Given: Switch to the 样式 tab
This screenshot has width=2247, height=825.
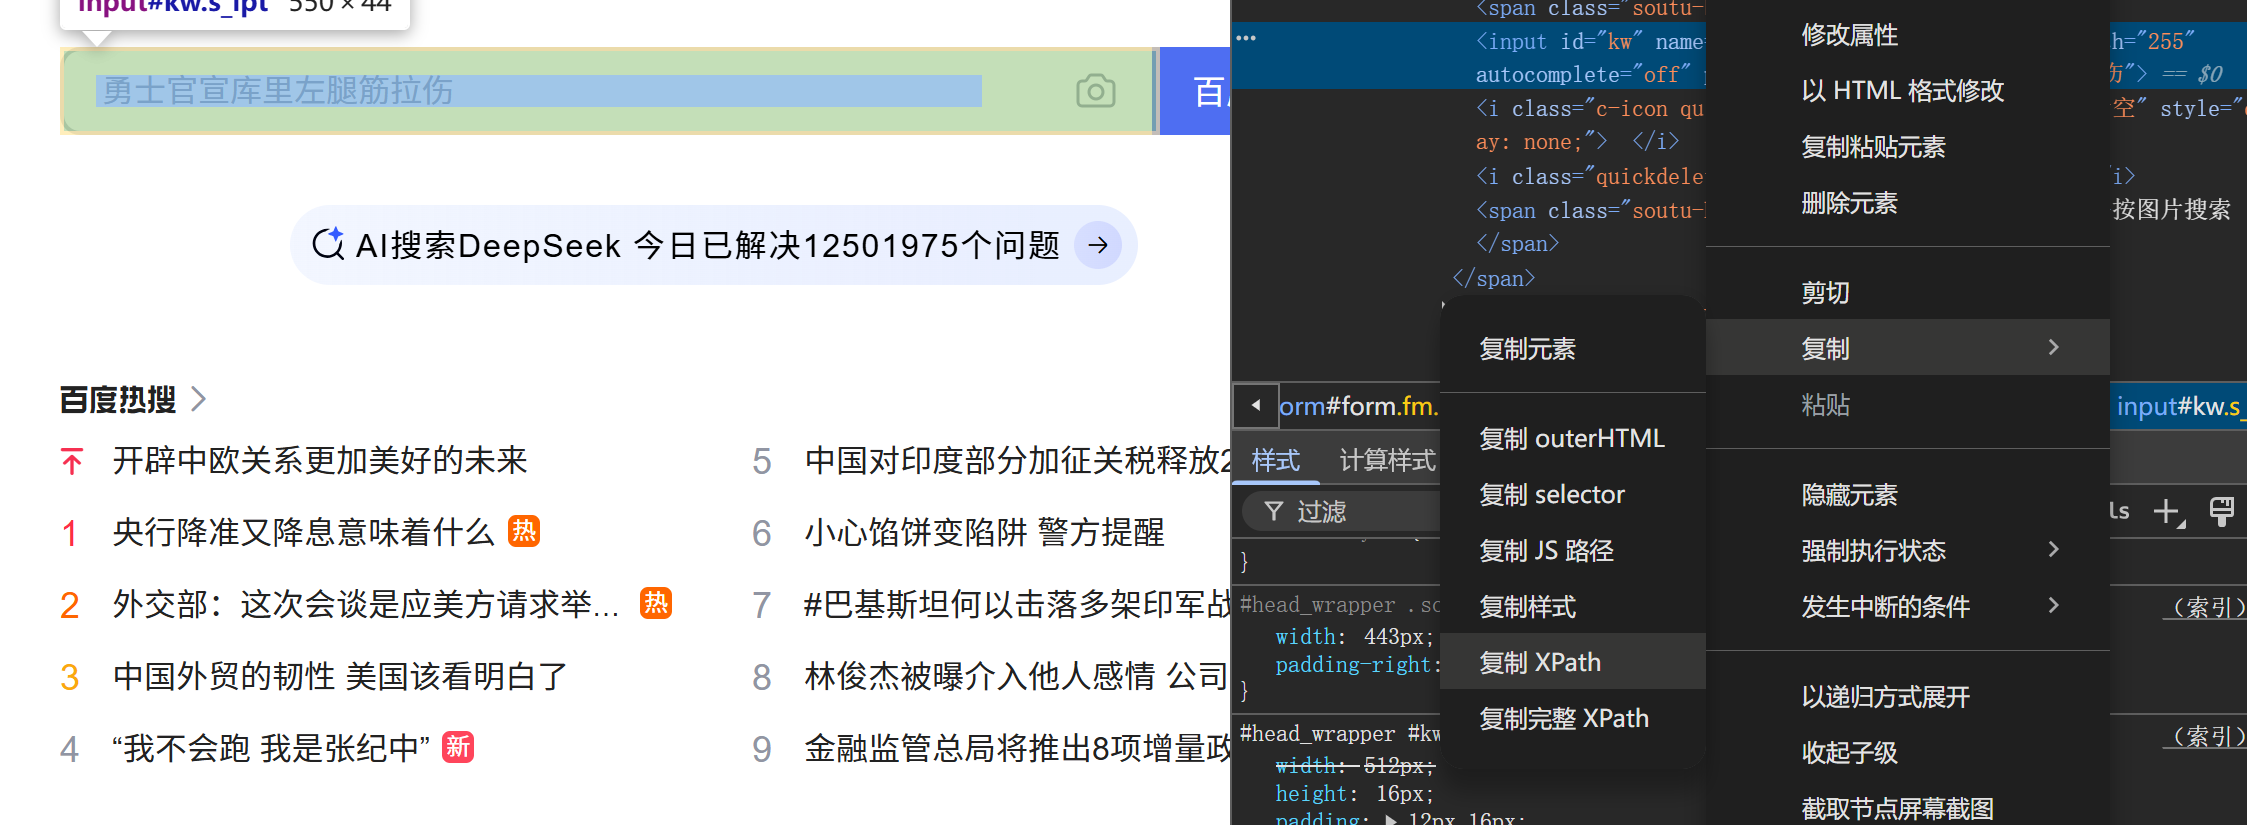Looking at the screenshot, I should pyautogui.click(x=1275, y=460).
